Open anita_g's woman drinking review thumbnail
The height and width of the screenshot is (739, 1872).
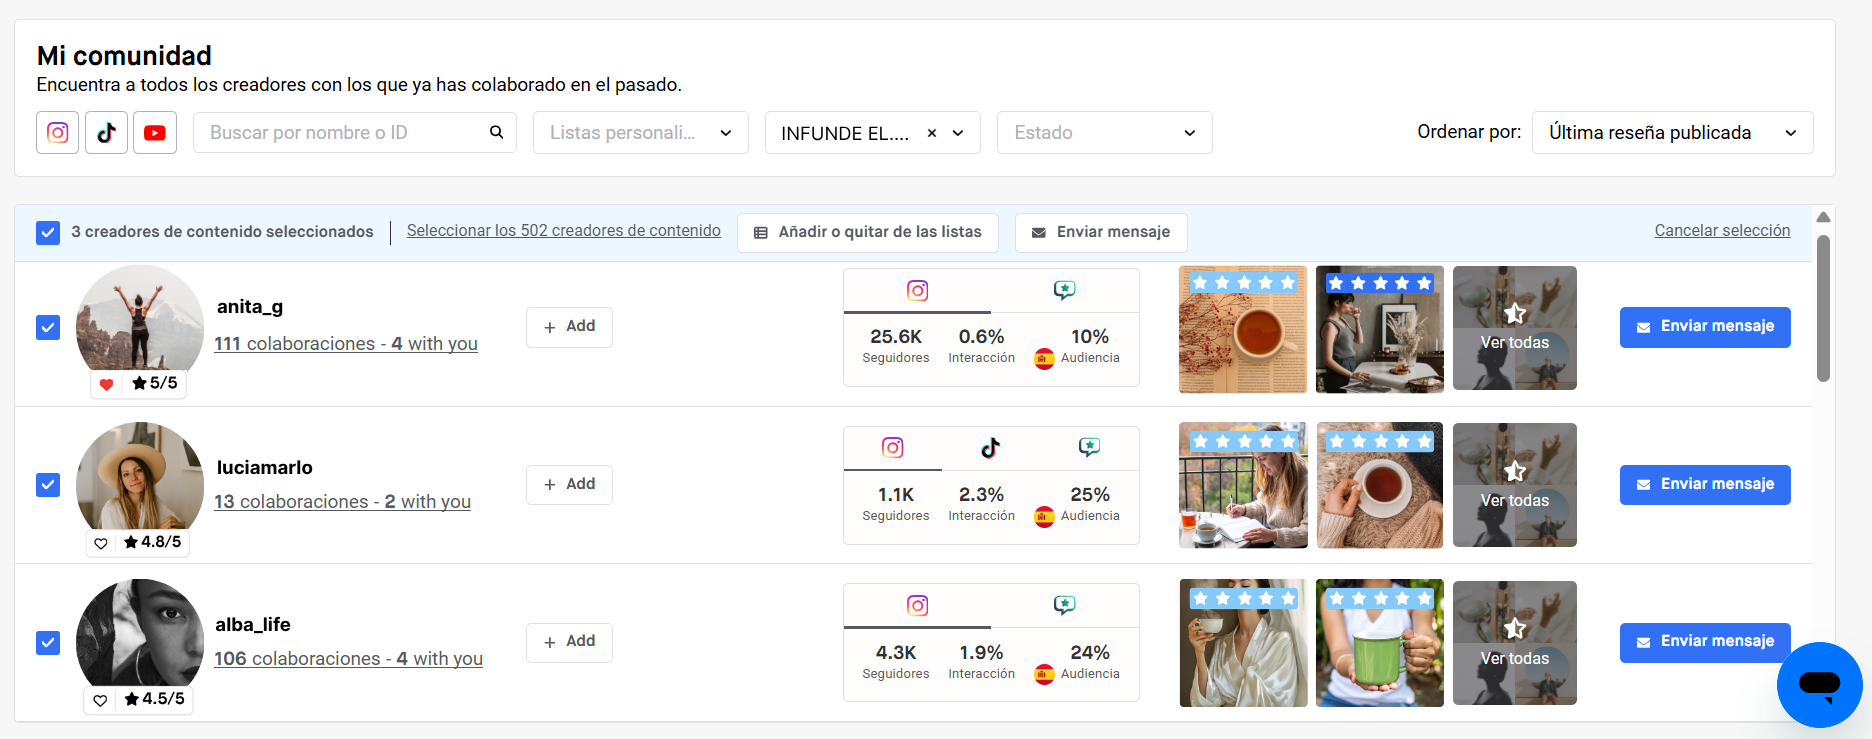click(1380, 329)
